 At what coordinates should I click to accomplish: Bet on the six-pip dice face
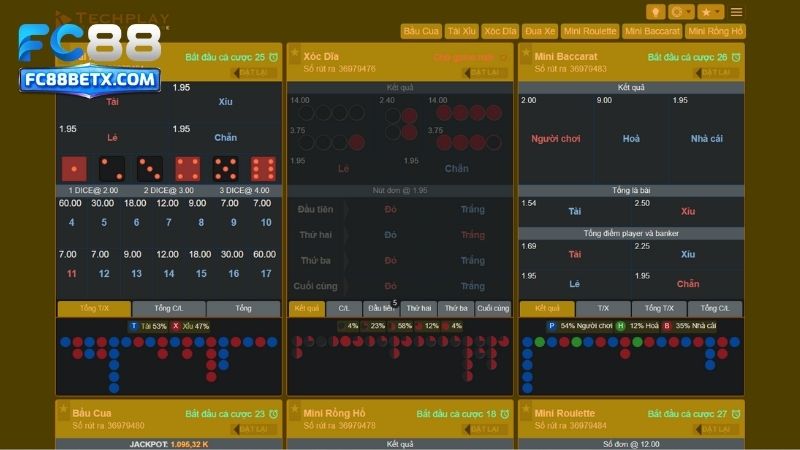click(263, 169)
